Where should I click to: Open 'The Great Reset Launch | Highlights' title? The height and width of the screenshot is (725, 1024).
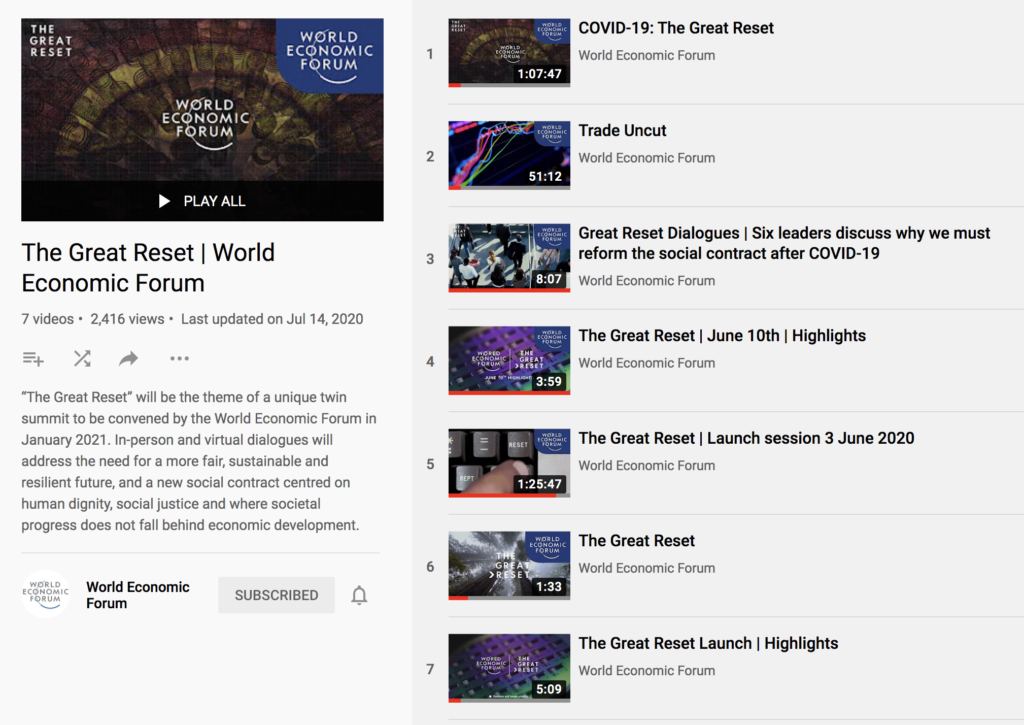[x=709, y=643]
